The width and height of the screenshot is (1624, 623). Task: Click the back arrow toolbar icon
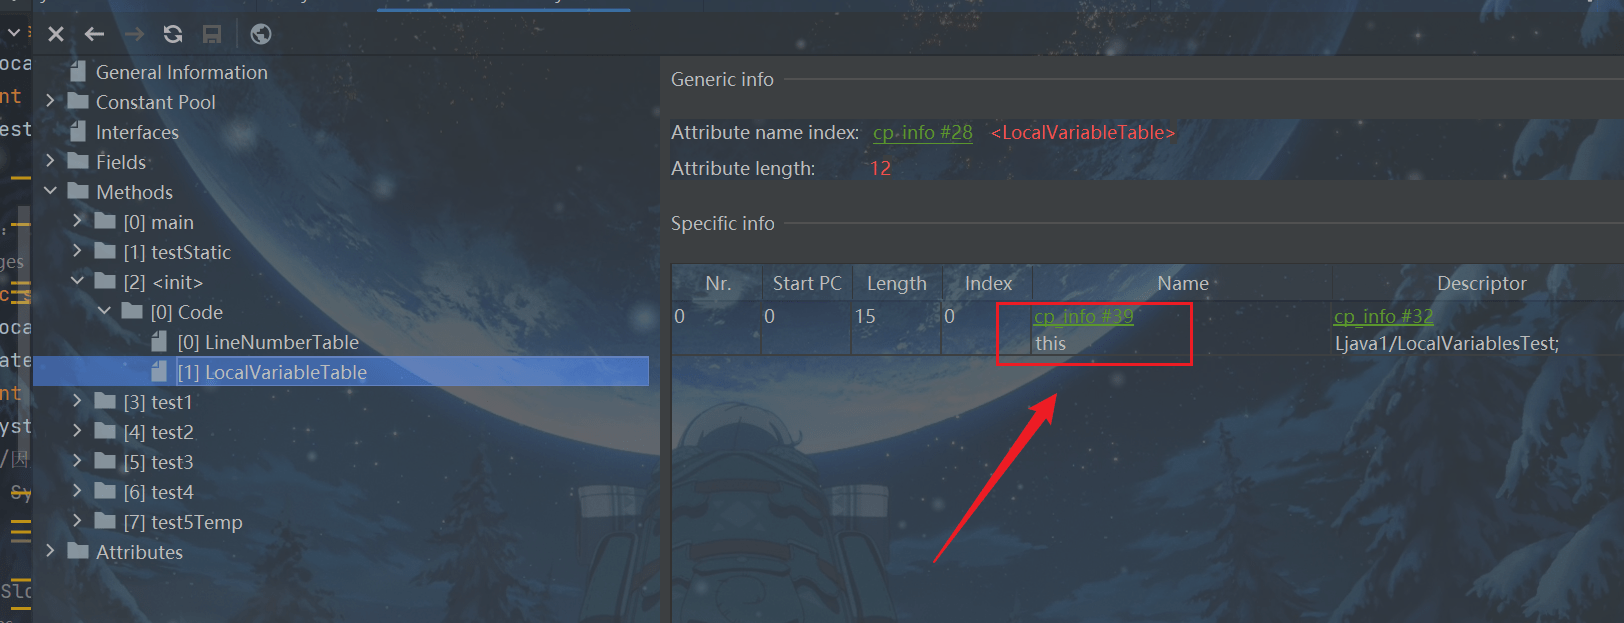pyautogui.click(x=94, y=34)
